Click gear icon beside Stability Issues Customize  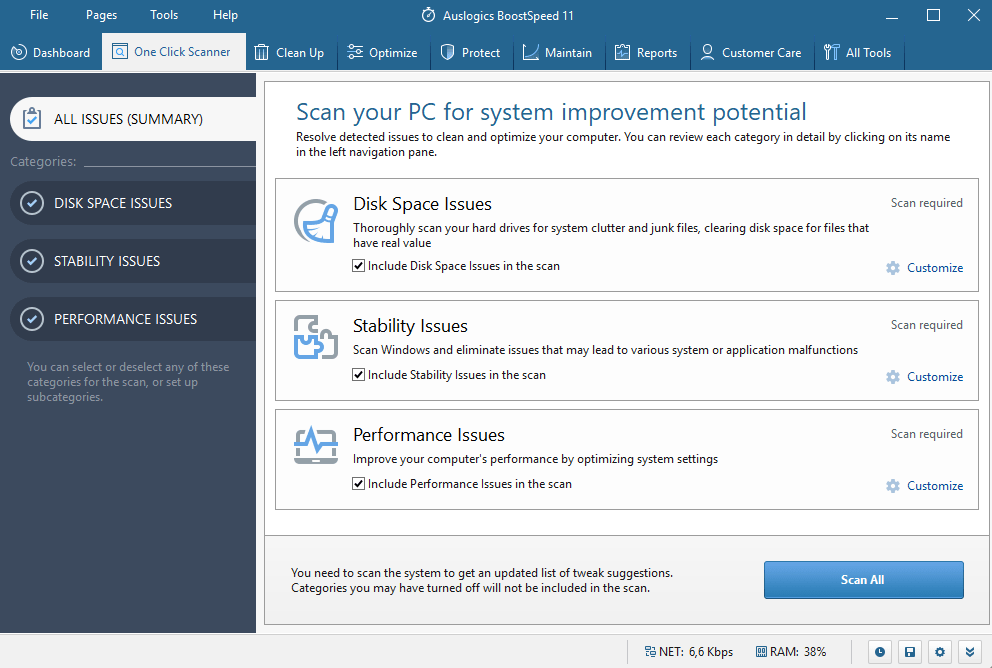(893, 377)
